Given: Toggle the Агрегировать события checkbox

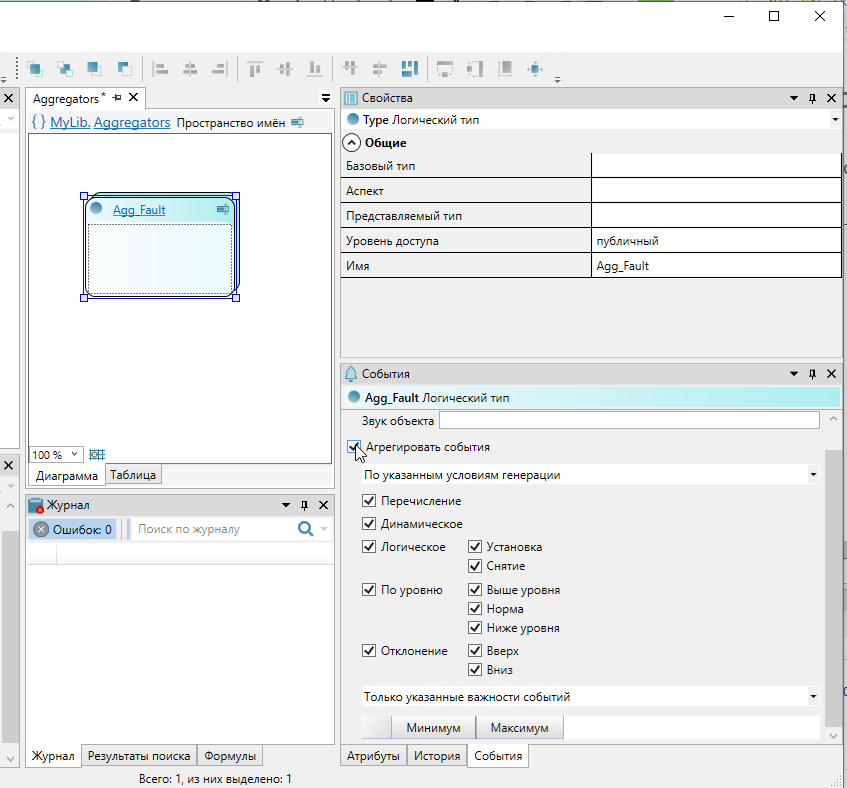Looking at the screenshot, I should pos(353,447).
